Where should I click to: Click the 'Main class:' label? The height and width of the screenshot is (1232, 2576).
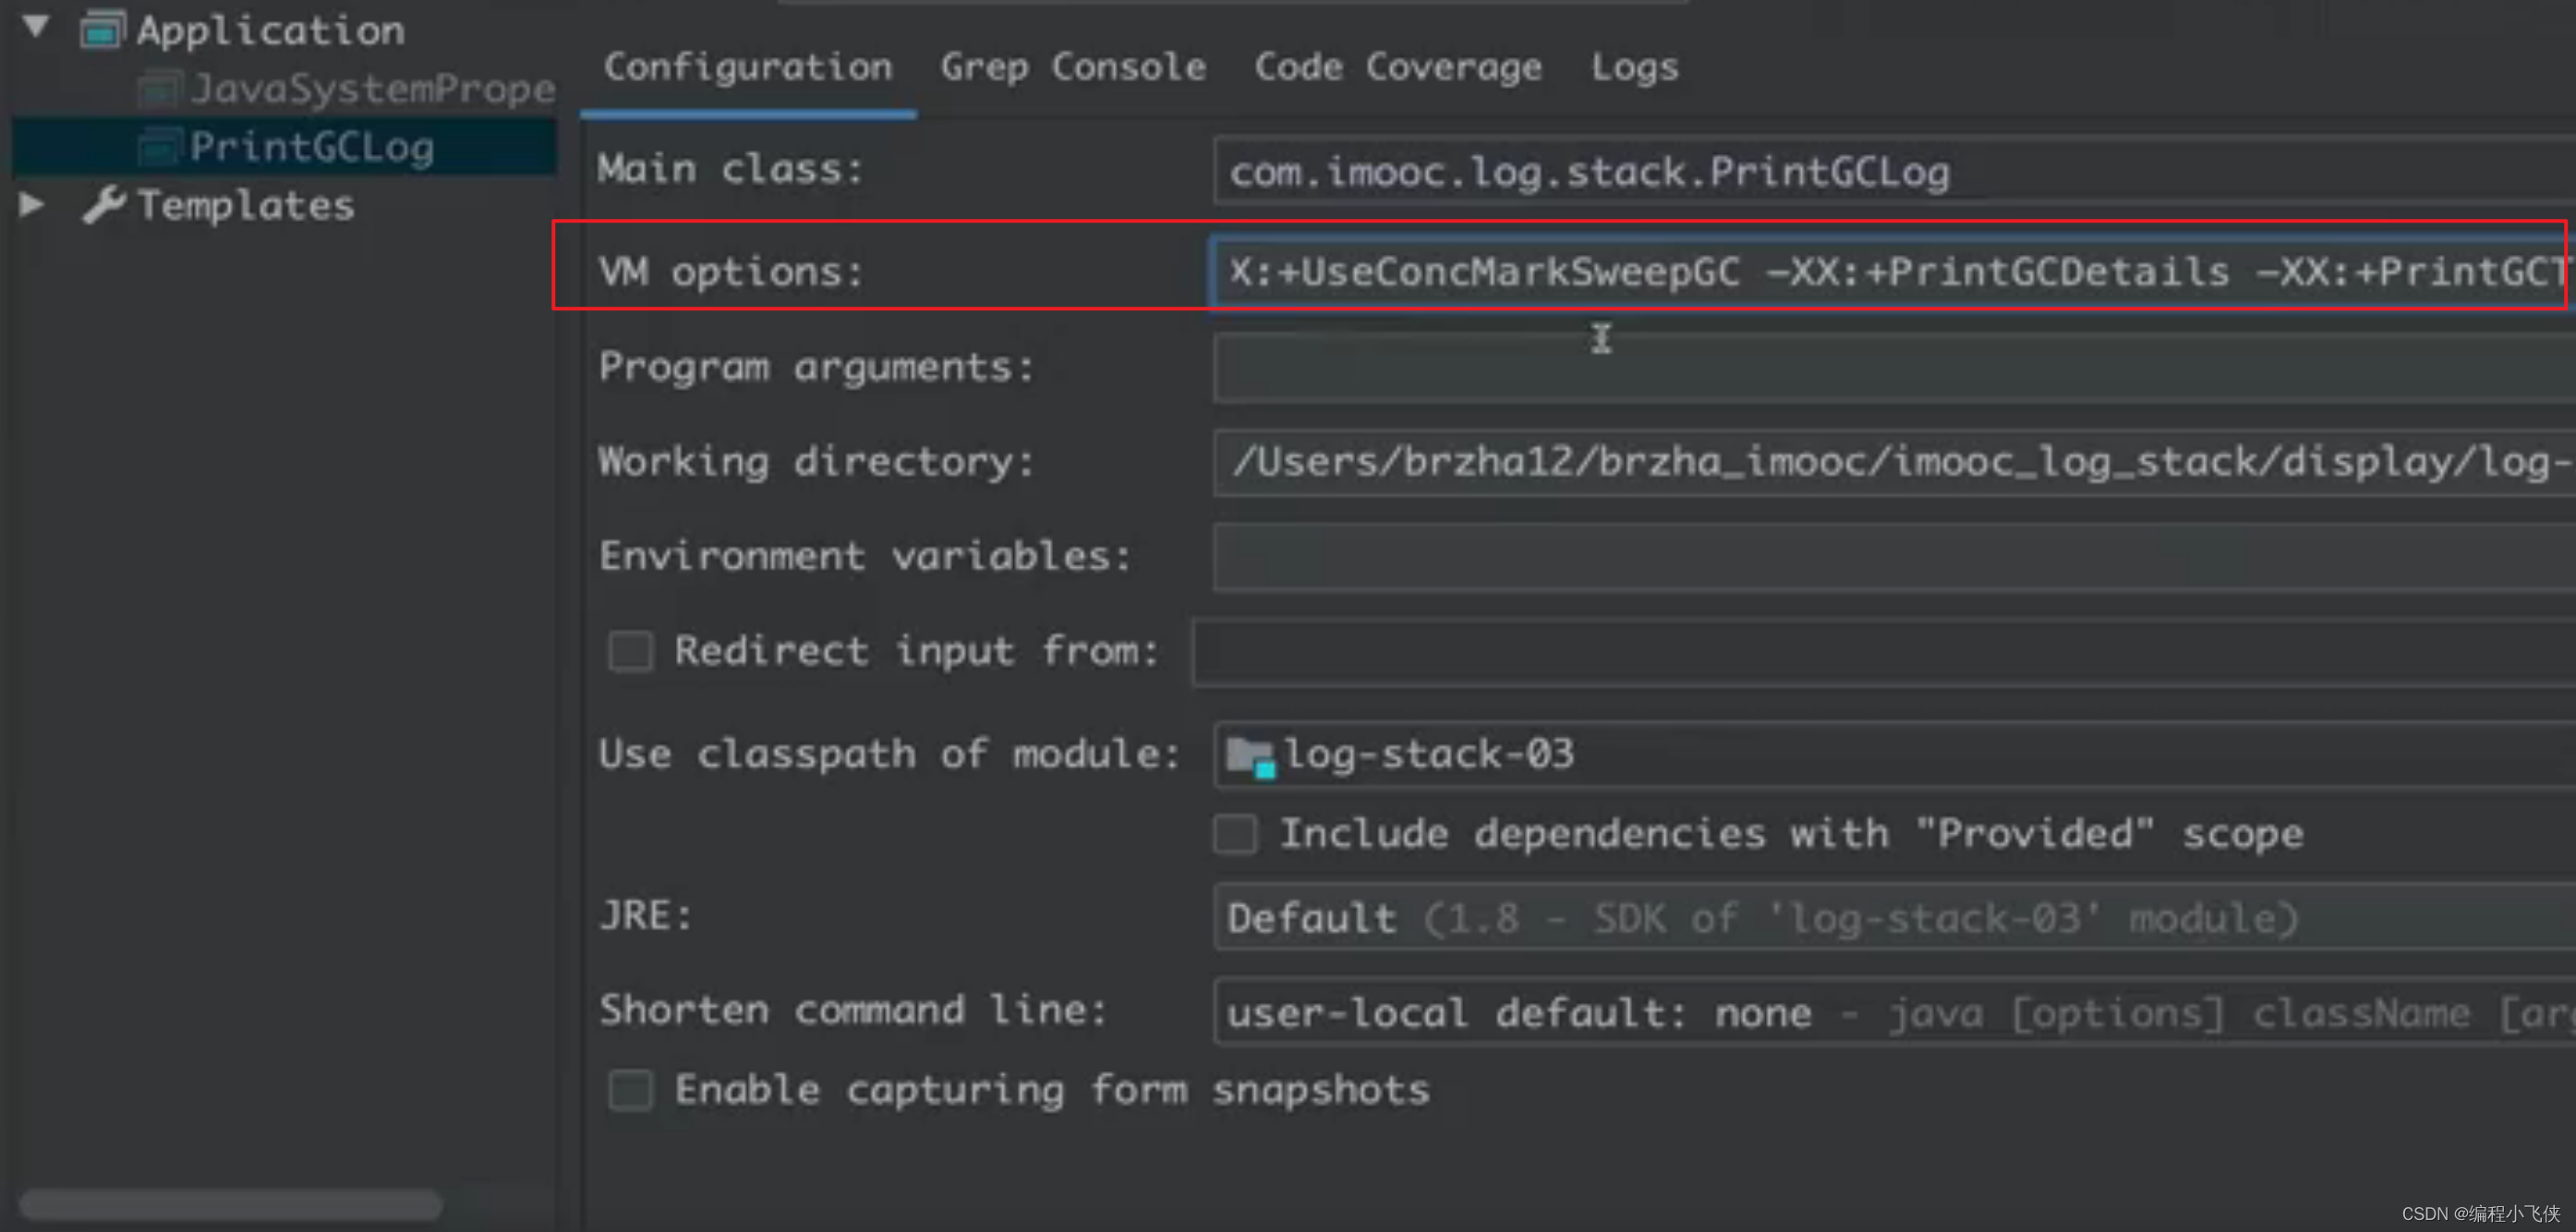tap(731, 169)
